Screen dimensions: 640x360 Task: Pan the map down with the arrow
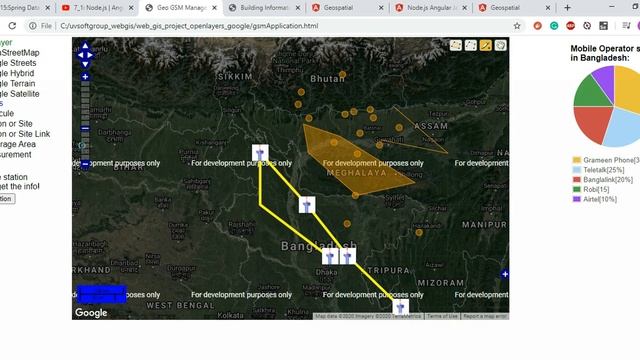point(85,64)
